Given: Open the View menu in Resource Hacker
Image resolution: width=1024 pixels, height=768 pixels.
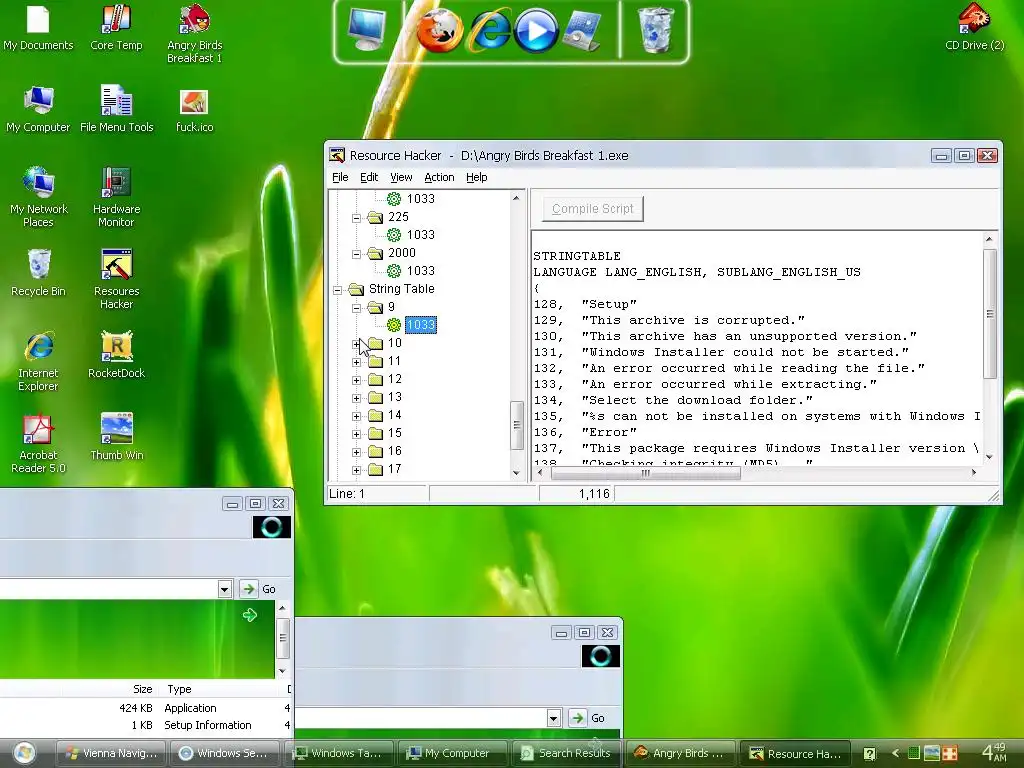Looking at the screenshot, I should click(401, 177).
